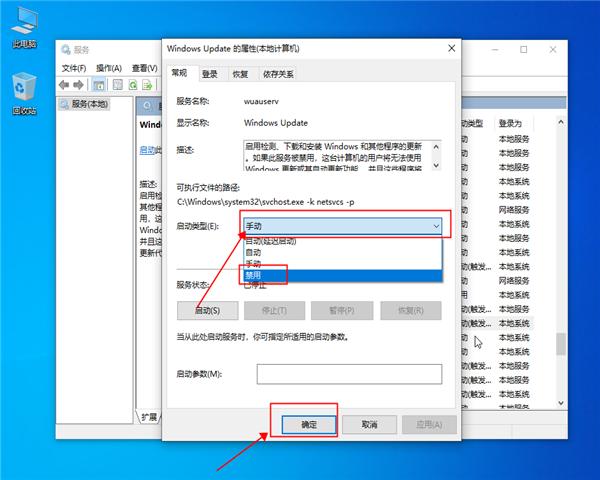600x480 pixels.
Task: Open the This PC desktop icon
Action: [x=24, y=28]
